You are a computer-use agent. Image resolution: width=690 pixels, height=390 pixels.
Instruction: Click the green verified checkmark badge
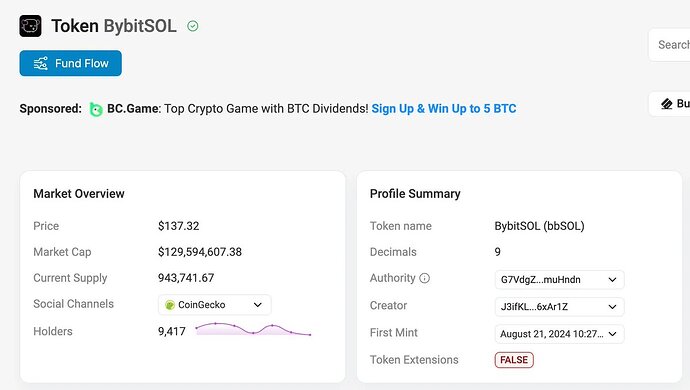click(x=193, y=26)
